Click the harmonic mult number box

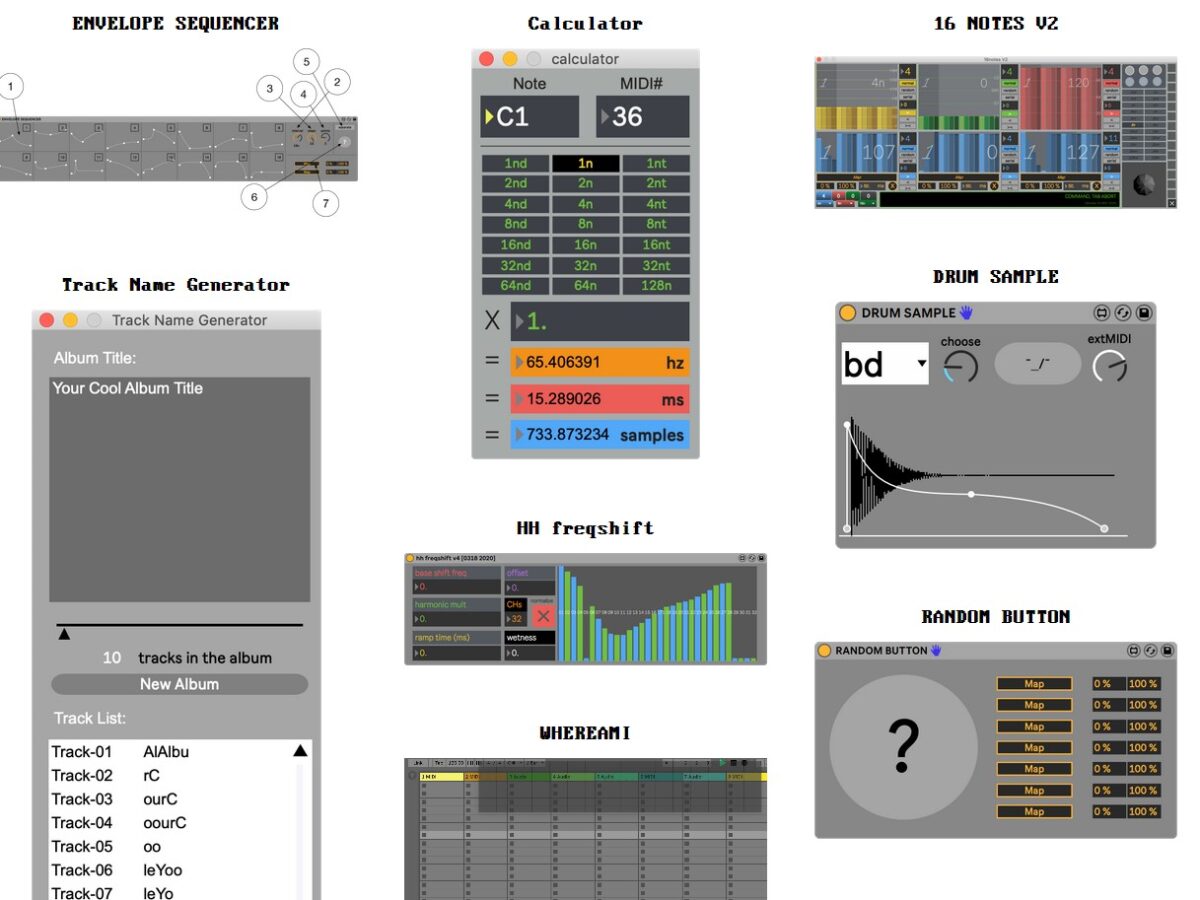coord(457,619)
